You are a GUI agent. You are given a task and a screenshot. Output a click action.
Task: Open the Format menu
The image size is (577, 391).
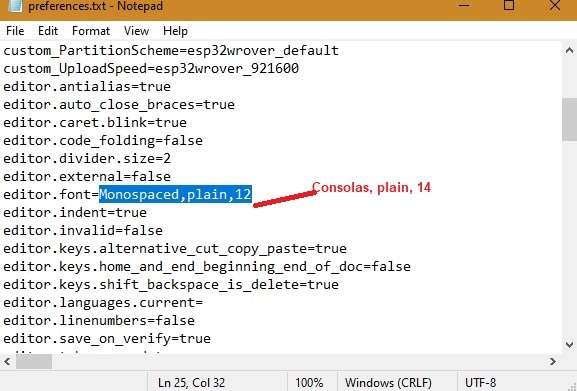91,31
